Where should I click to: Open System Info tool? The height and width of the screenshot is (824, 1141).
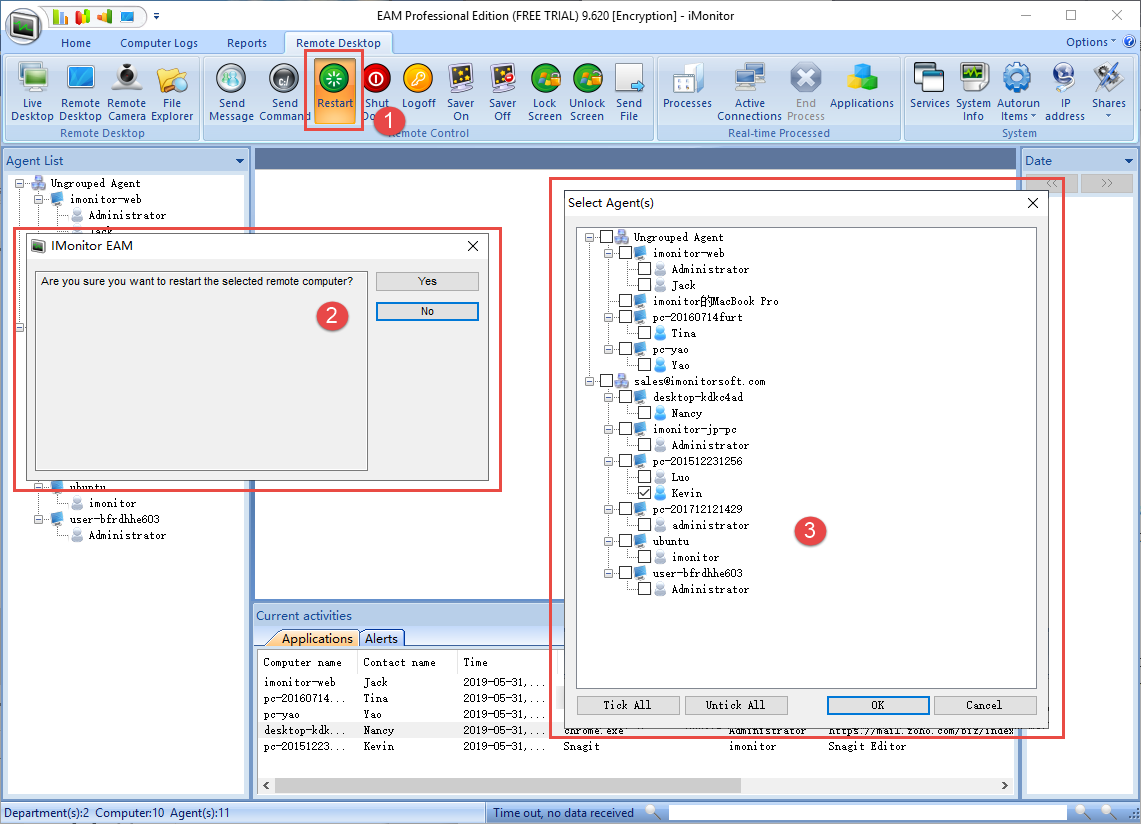pos(973,92)
